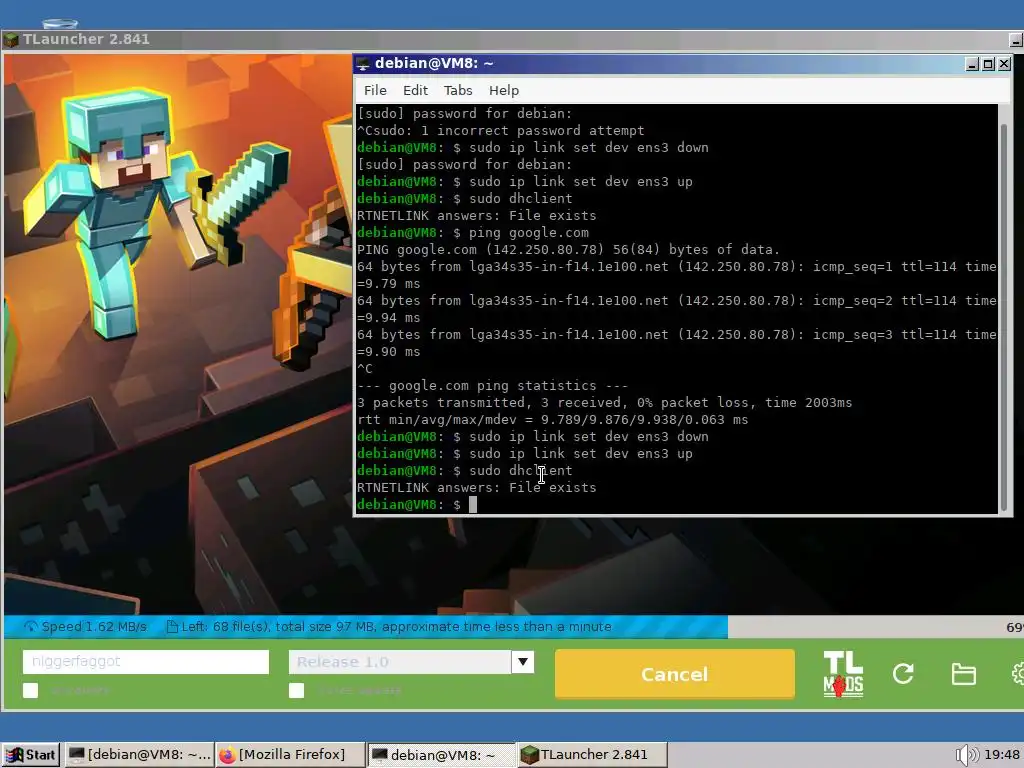
Task: Expand the version dropdown arrow
Action: 522,662
